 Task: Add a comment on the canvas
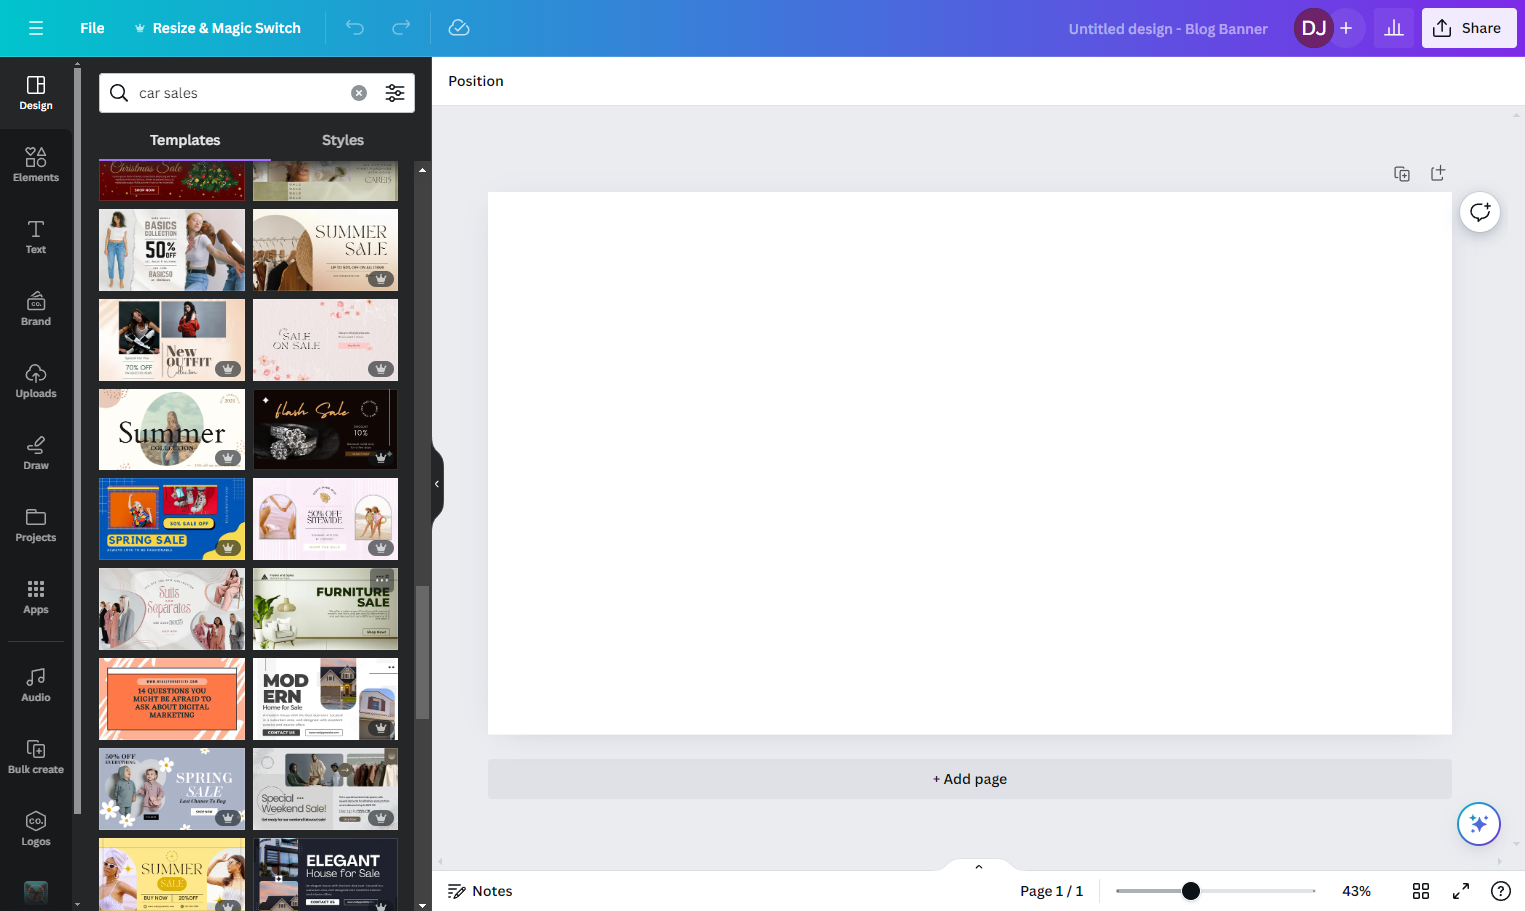(1480, 212)
